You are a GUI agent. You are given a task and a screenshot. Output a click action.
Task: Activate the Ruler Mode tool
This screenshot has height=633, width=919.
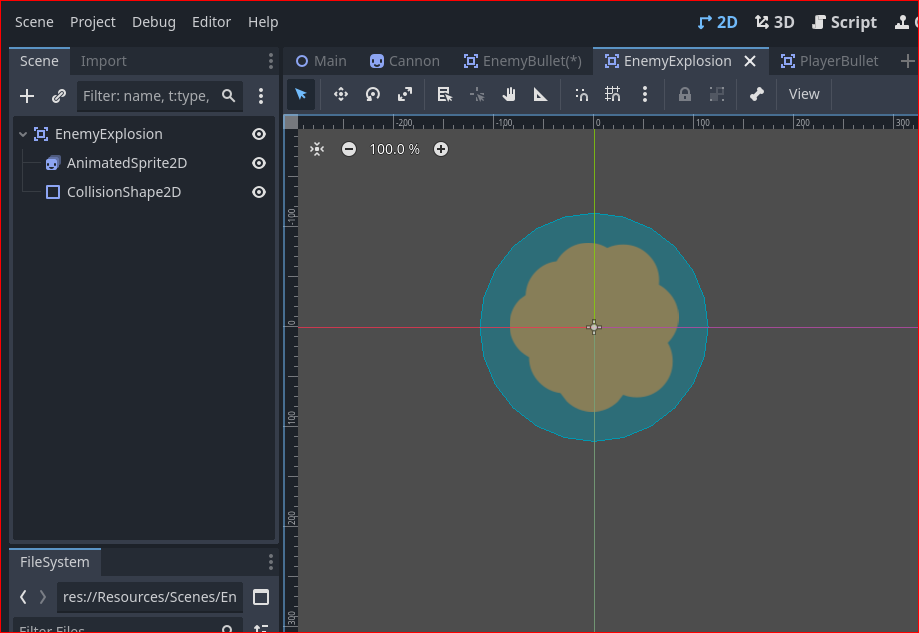point(540,94)
